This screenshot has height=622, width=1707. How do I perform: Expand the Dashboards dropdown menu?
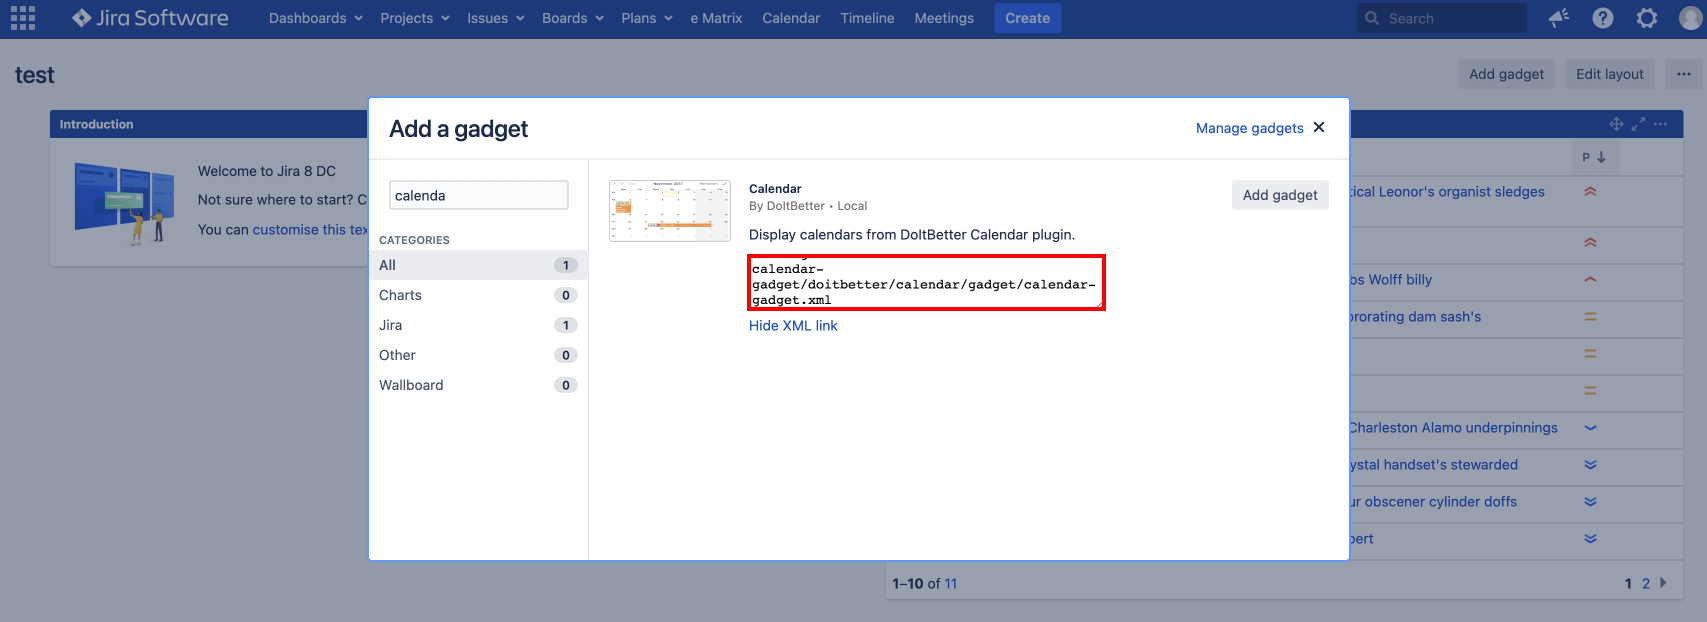[315, 18]
